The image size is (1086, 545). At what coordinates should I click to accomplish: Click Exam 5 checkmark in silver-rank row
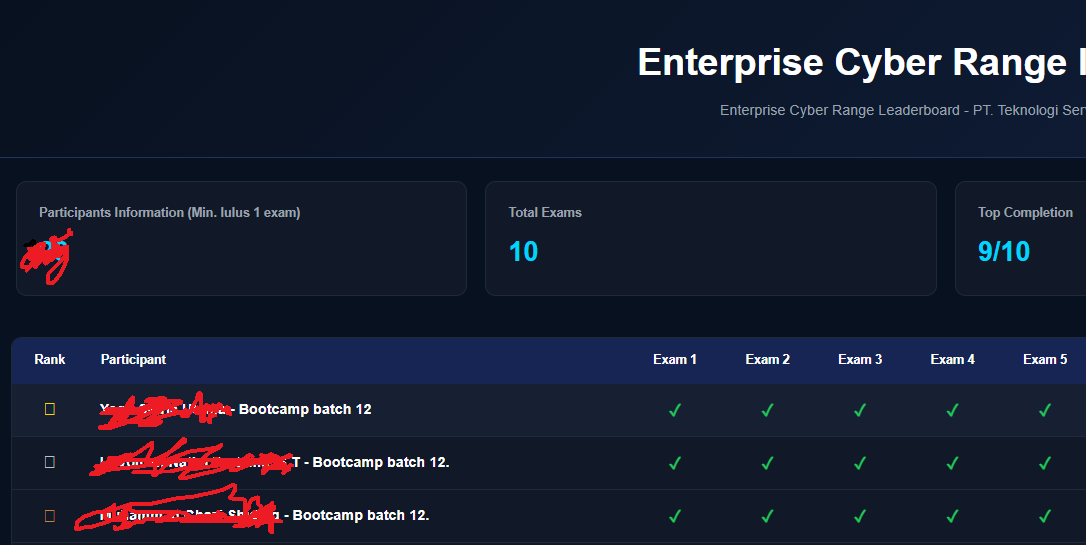(1045, 463)
